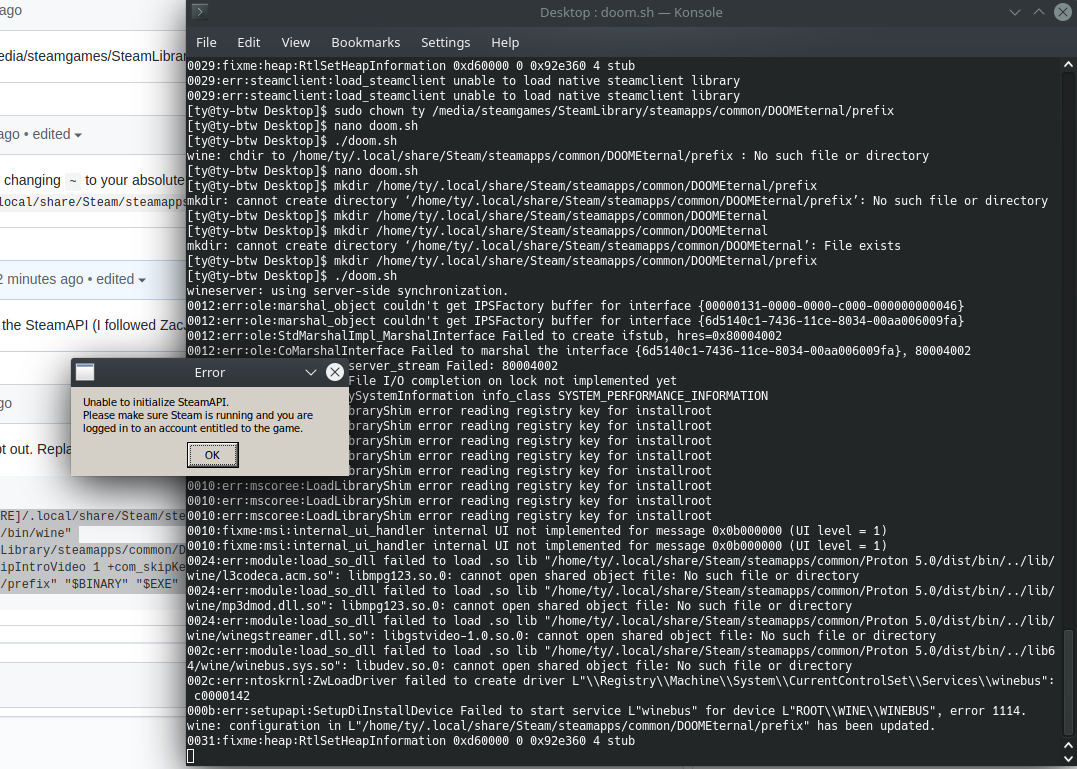This screenshot has height=769, width=1077.
Task: Click first 'load_steamclient unable to load' line
Action: pos(464,80)
